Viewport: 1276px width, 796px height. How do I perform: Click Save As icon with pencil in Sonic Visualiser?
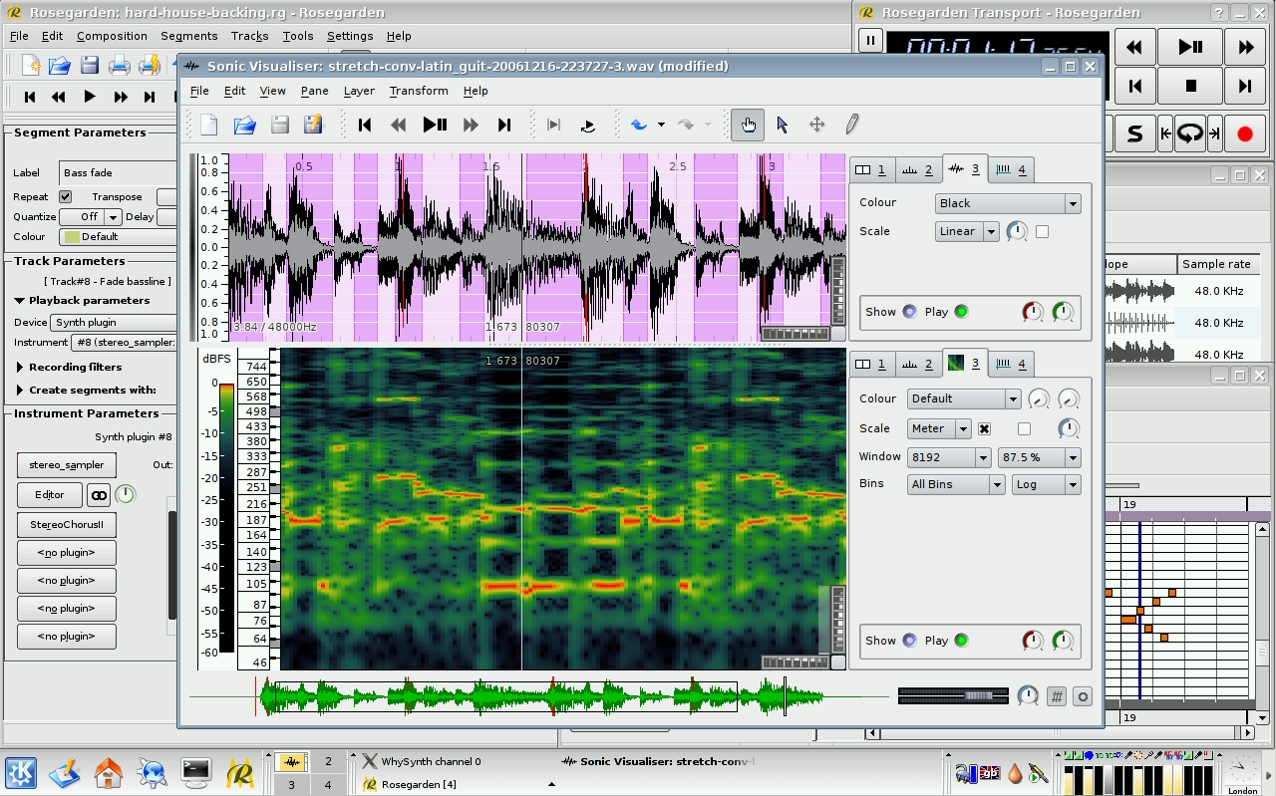(314, 125)
